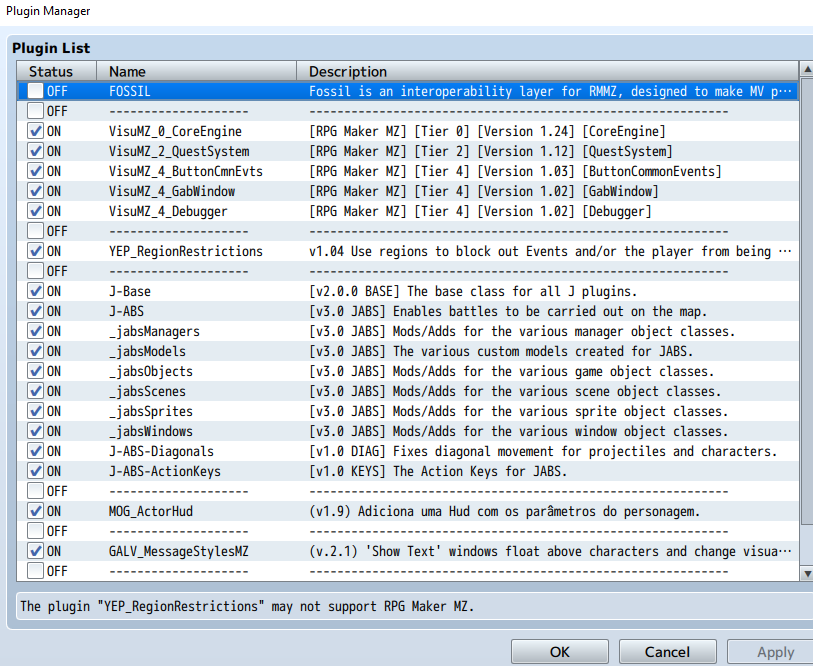Click the Cancel button
Screen dimensions: 813x666
click(667, 651)
